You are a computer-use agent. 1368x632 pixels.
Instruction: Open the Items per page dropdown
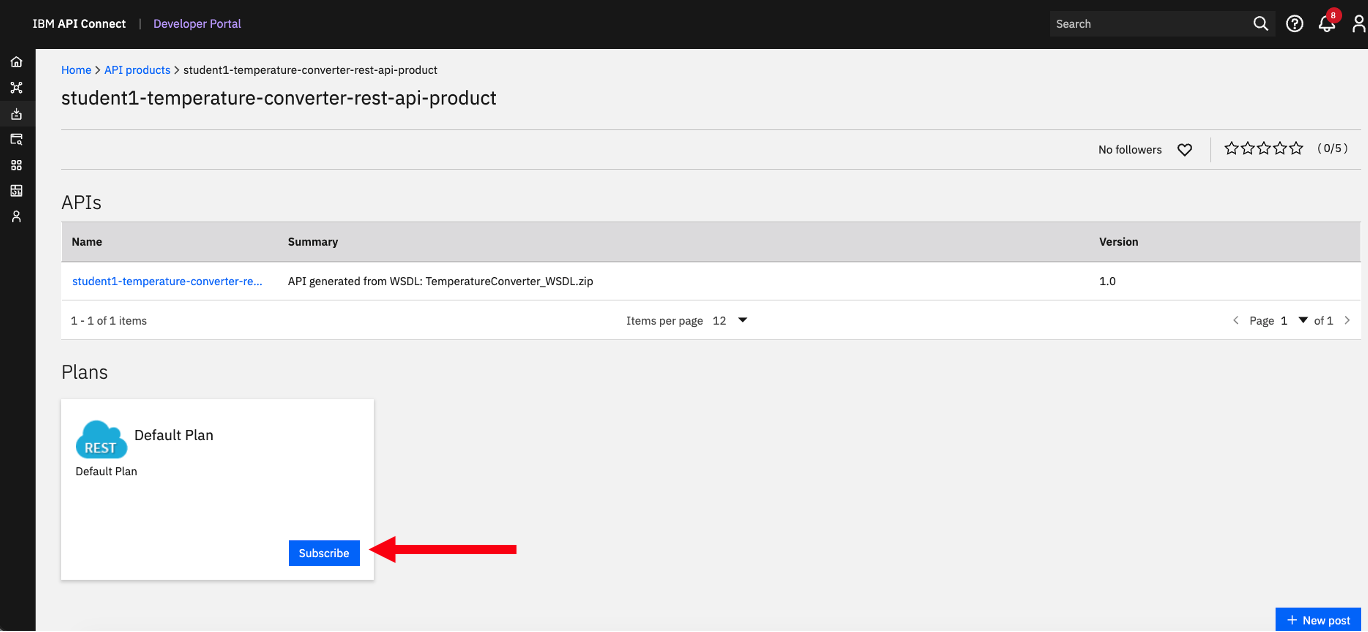(x=730, y=321)
